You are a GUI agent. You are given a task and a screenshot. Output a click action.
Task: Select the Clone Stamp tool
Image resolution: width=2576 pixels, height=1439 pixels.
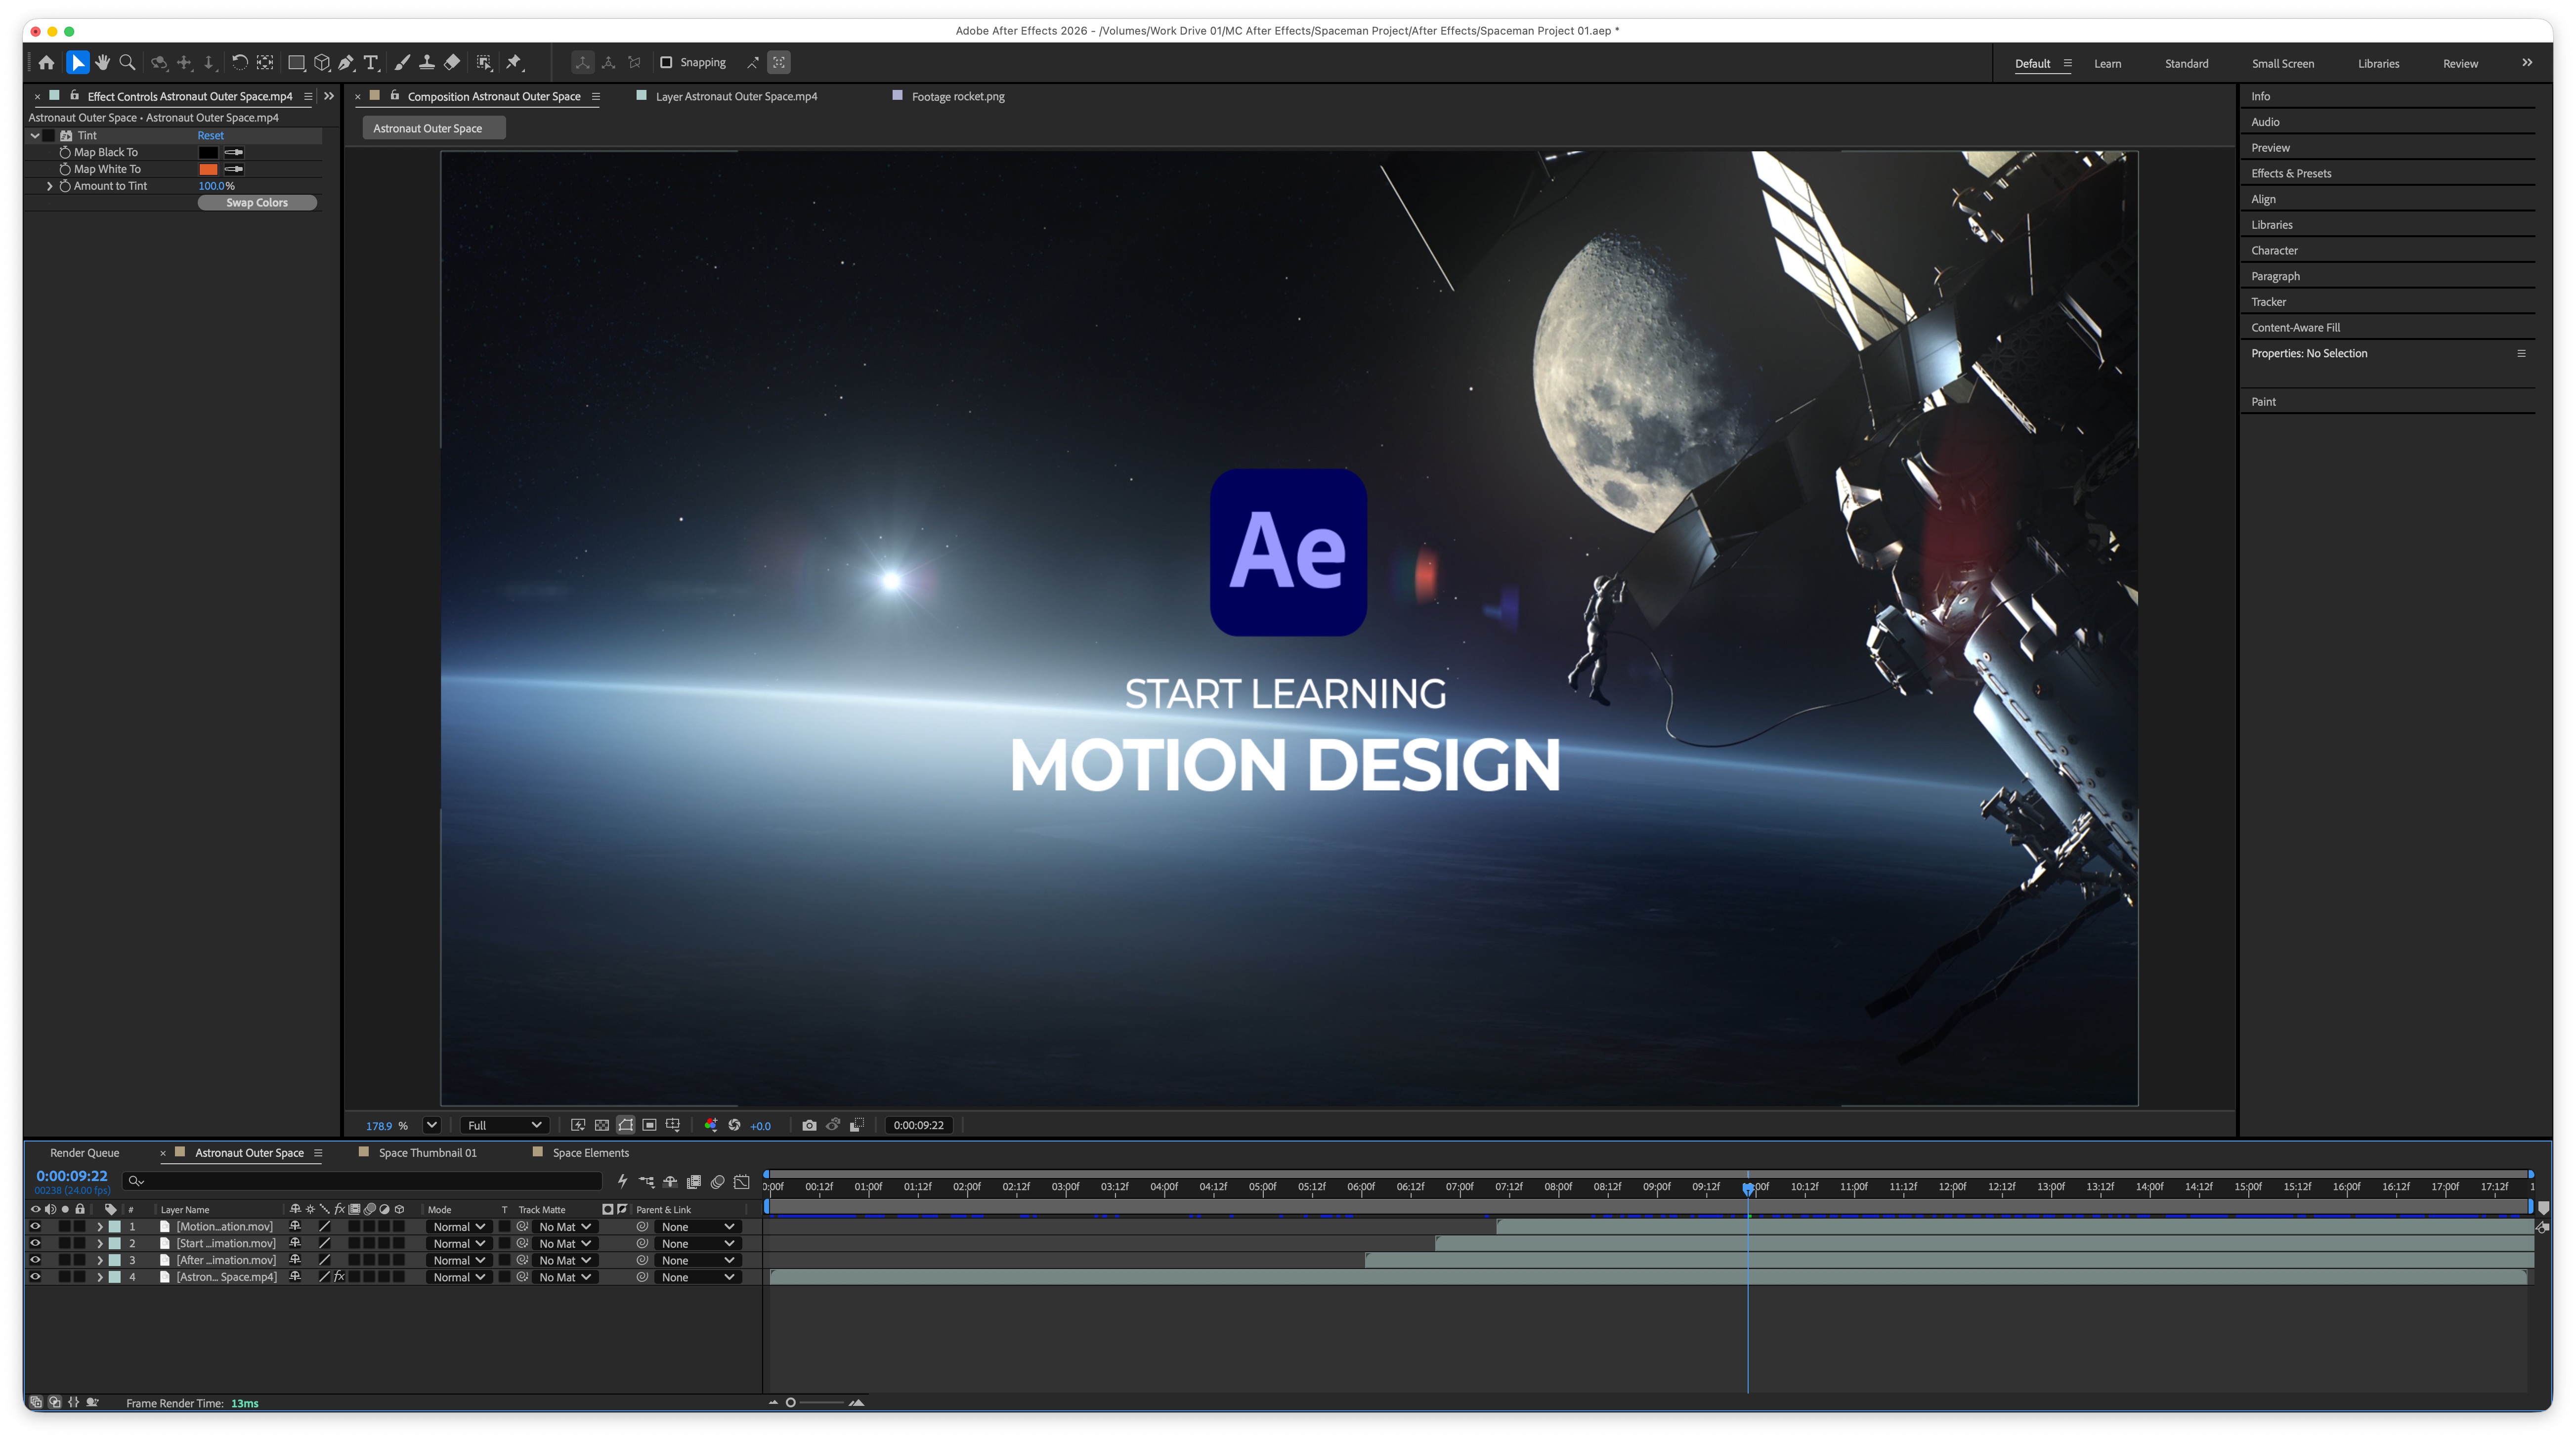coord(427,63)
